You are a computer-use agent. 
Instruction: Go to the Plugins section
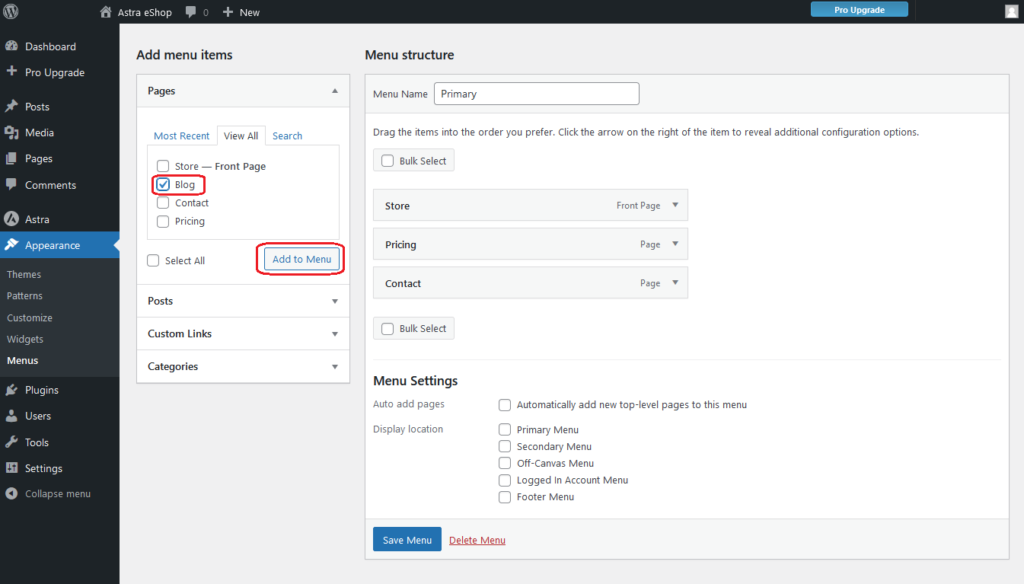tap(42, 390)
